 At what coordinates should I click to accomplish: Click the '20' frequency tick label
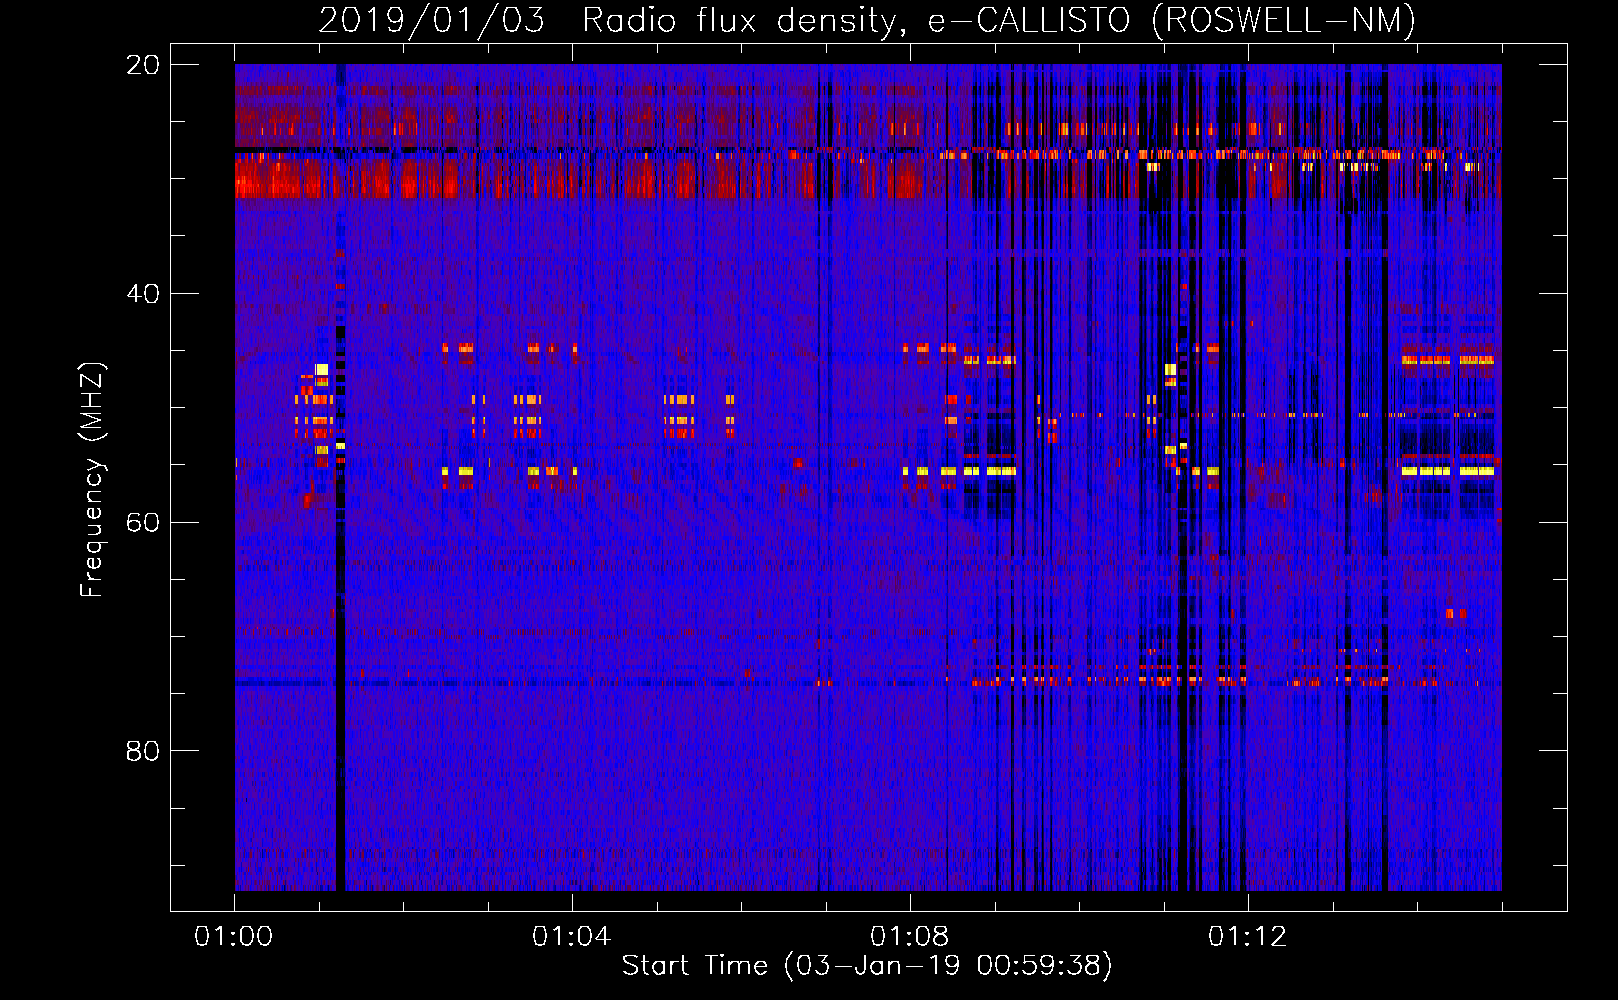(x=143, y=65)
